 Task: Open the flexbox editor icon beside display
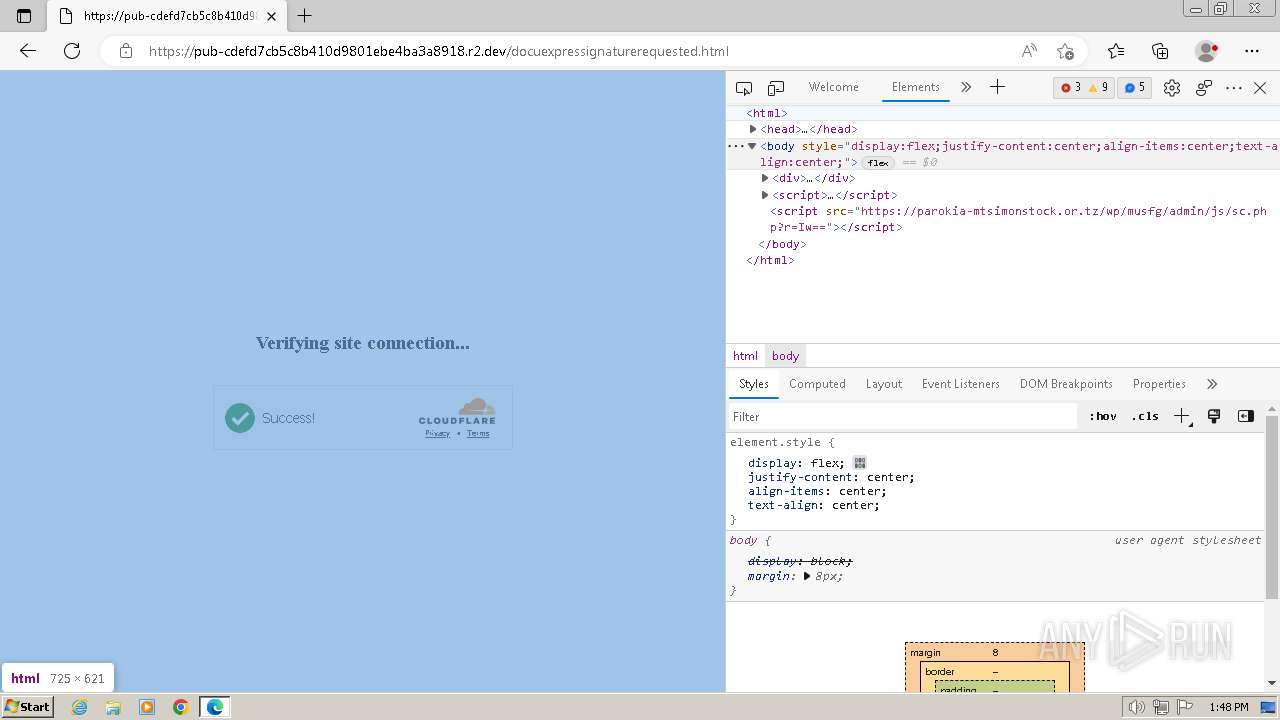pos(860,463)
